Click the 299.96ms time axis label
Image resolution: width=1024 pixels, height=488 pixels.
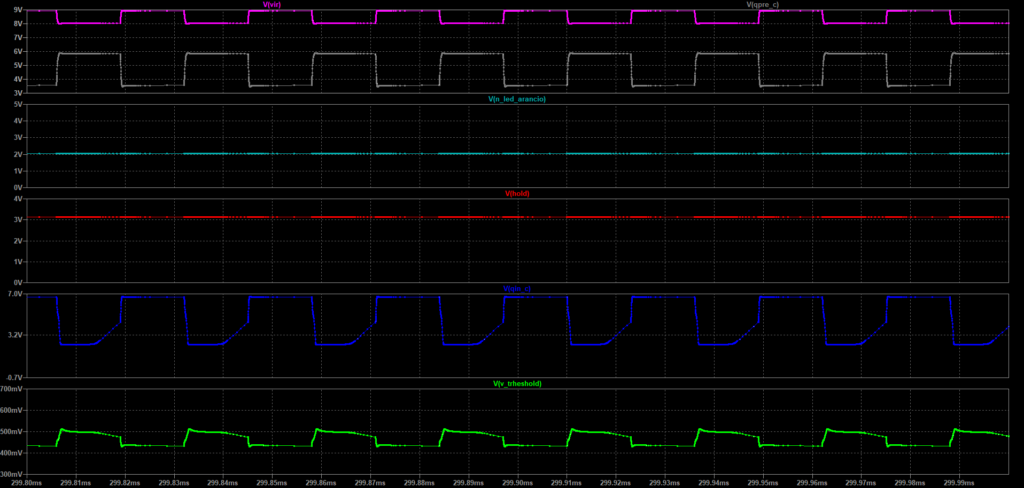[812, 483]
